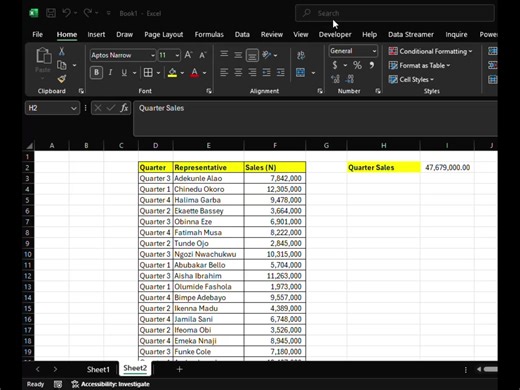Apply Comma Style
The width and height of the screenshot is (520, 390).
tap(371, 65)
